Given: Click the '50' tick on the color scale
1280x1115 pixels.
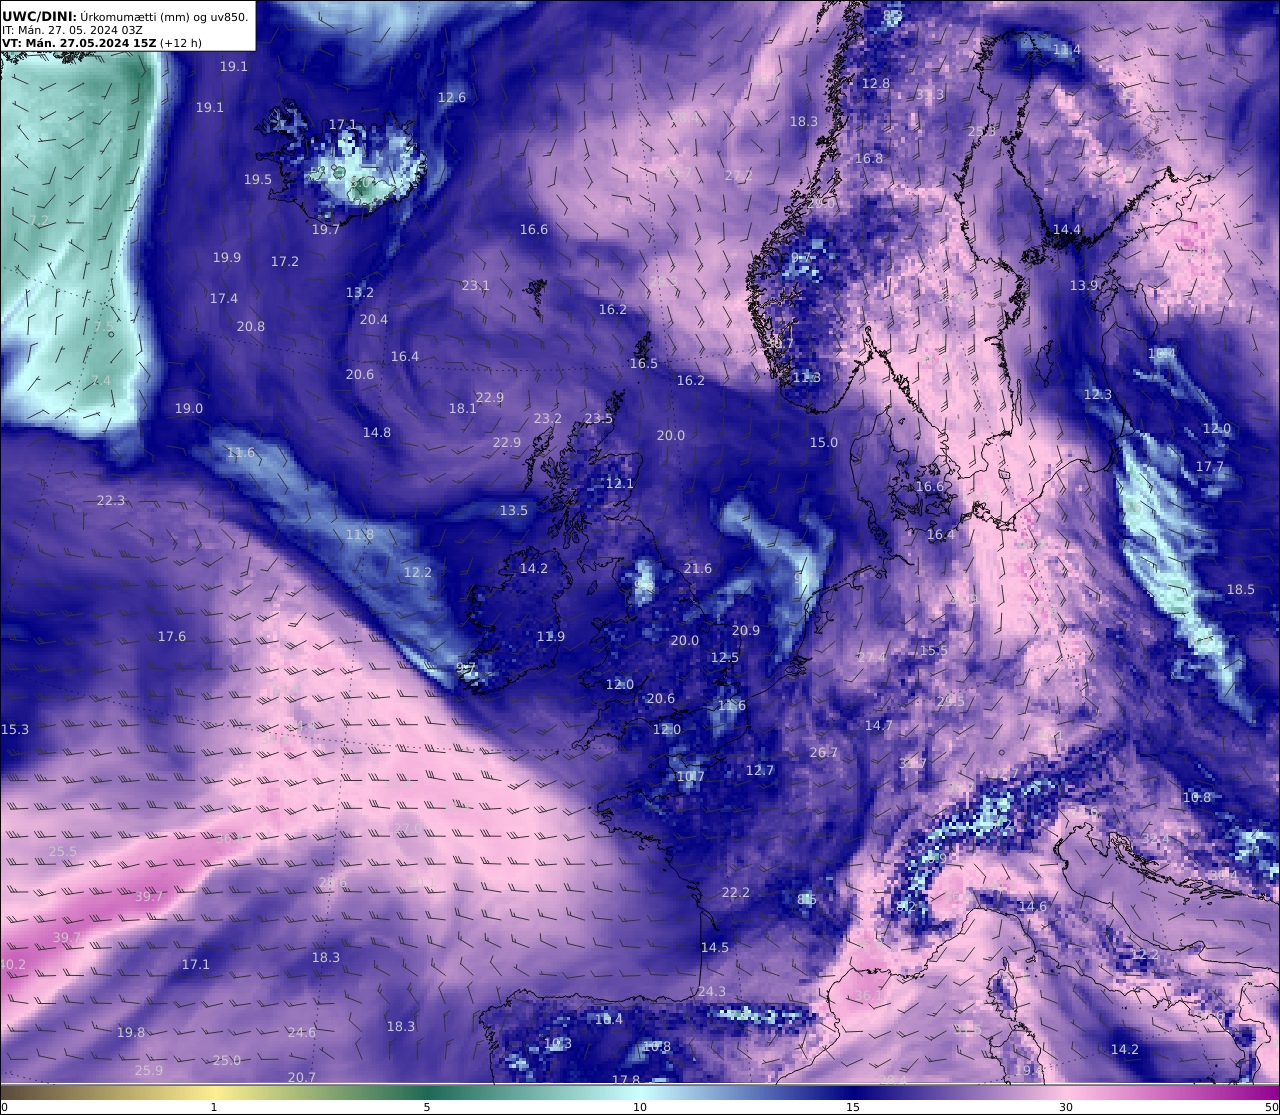Looking at the screenshot, I should [x=1272, y=1107].
